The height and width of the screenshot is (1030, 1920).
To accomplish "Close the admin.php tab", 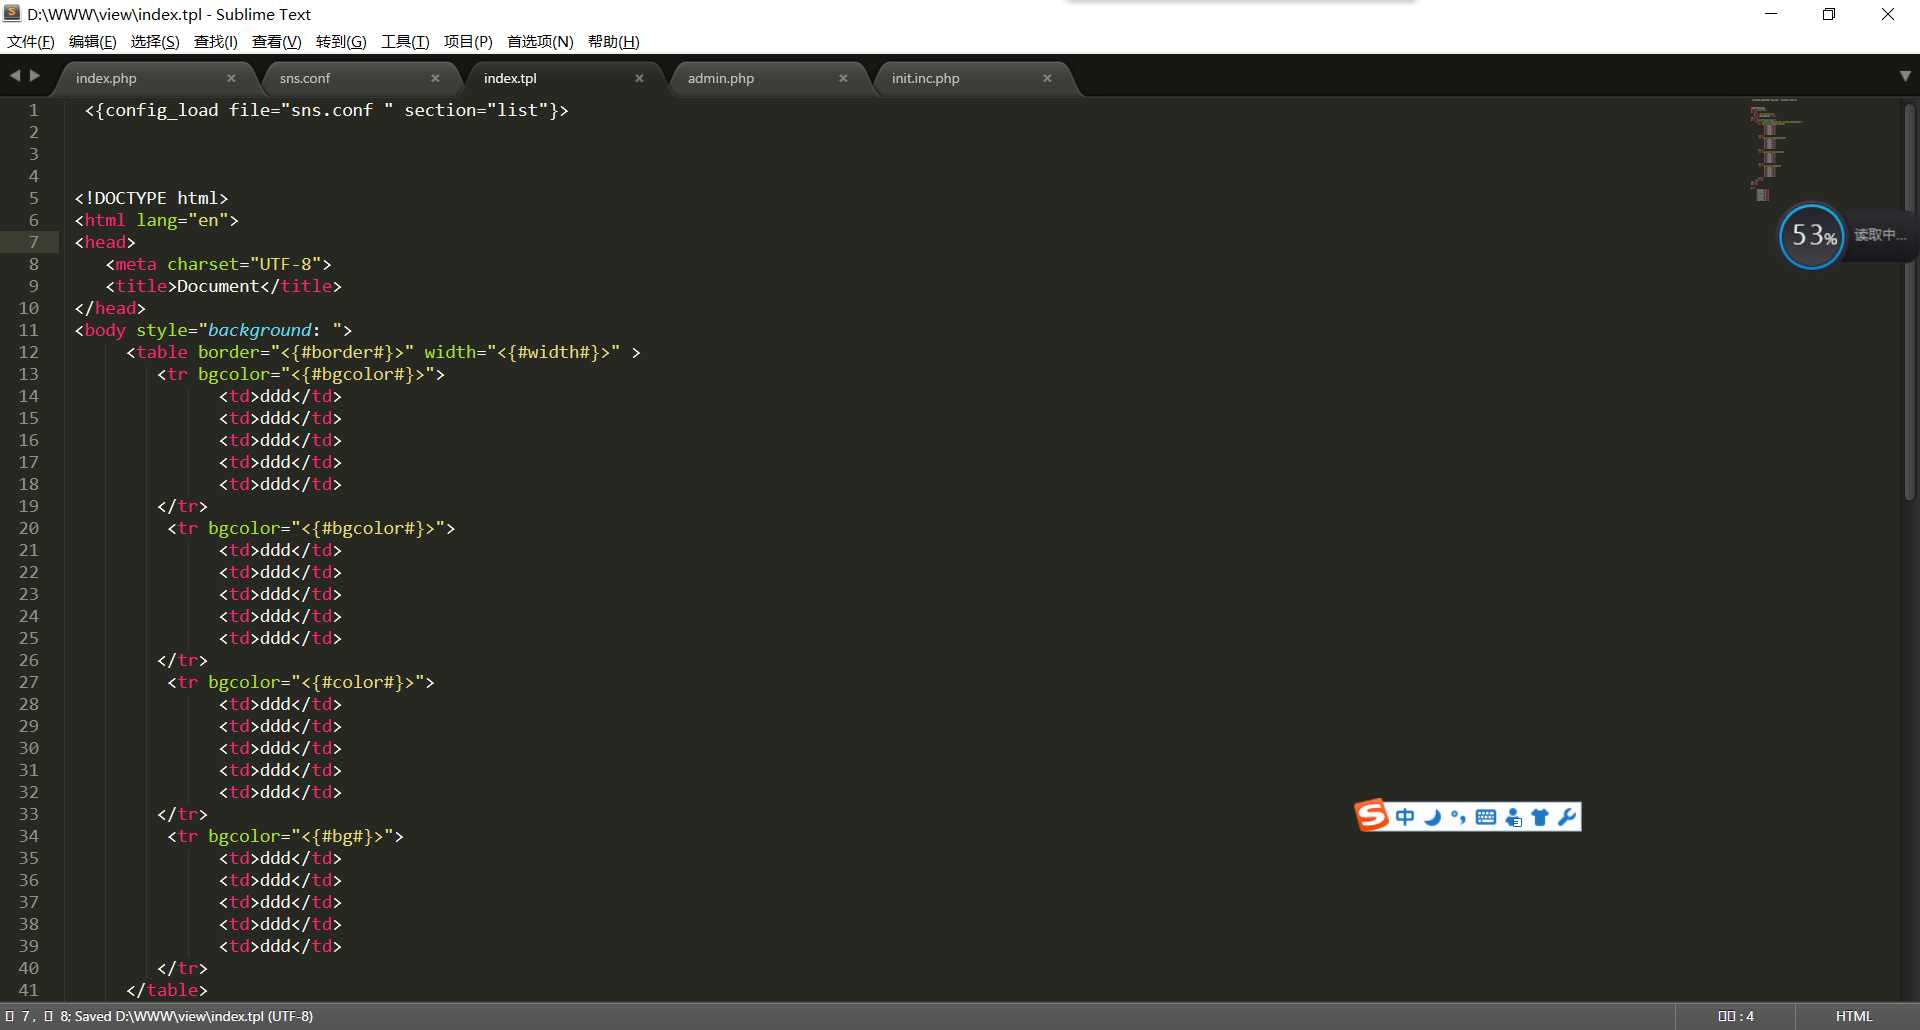I will tap(843, 78).
